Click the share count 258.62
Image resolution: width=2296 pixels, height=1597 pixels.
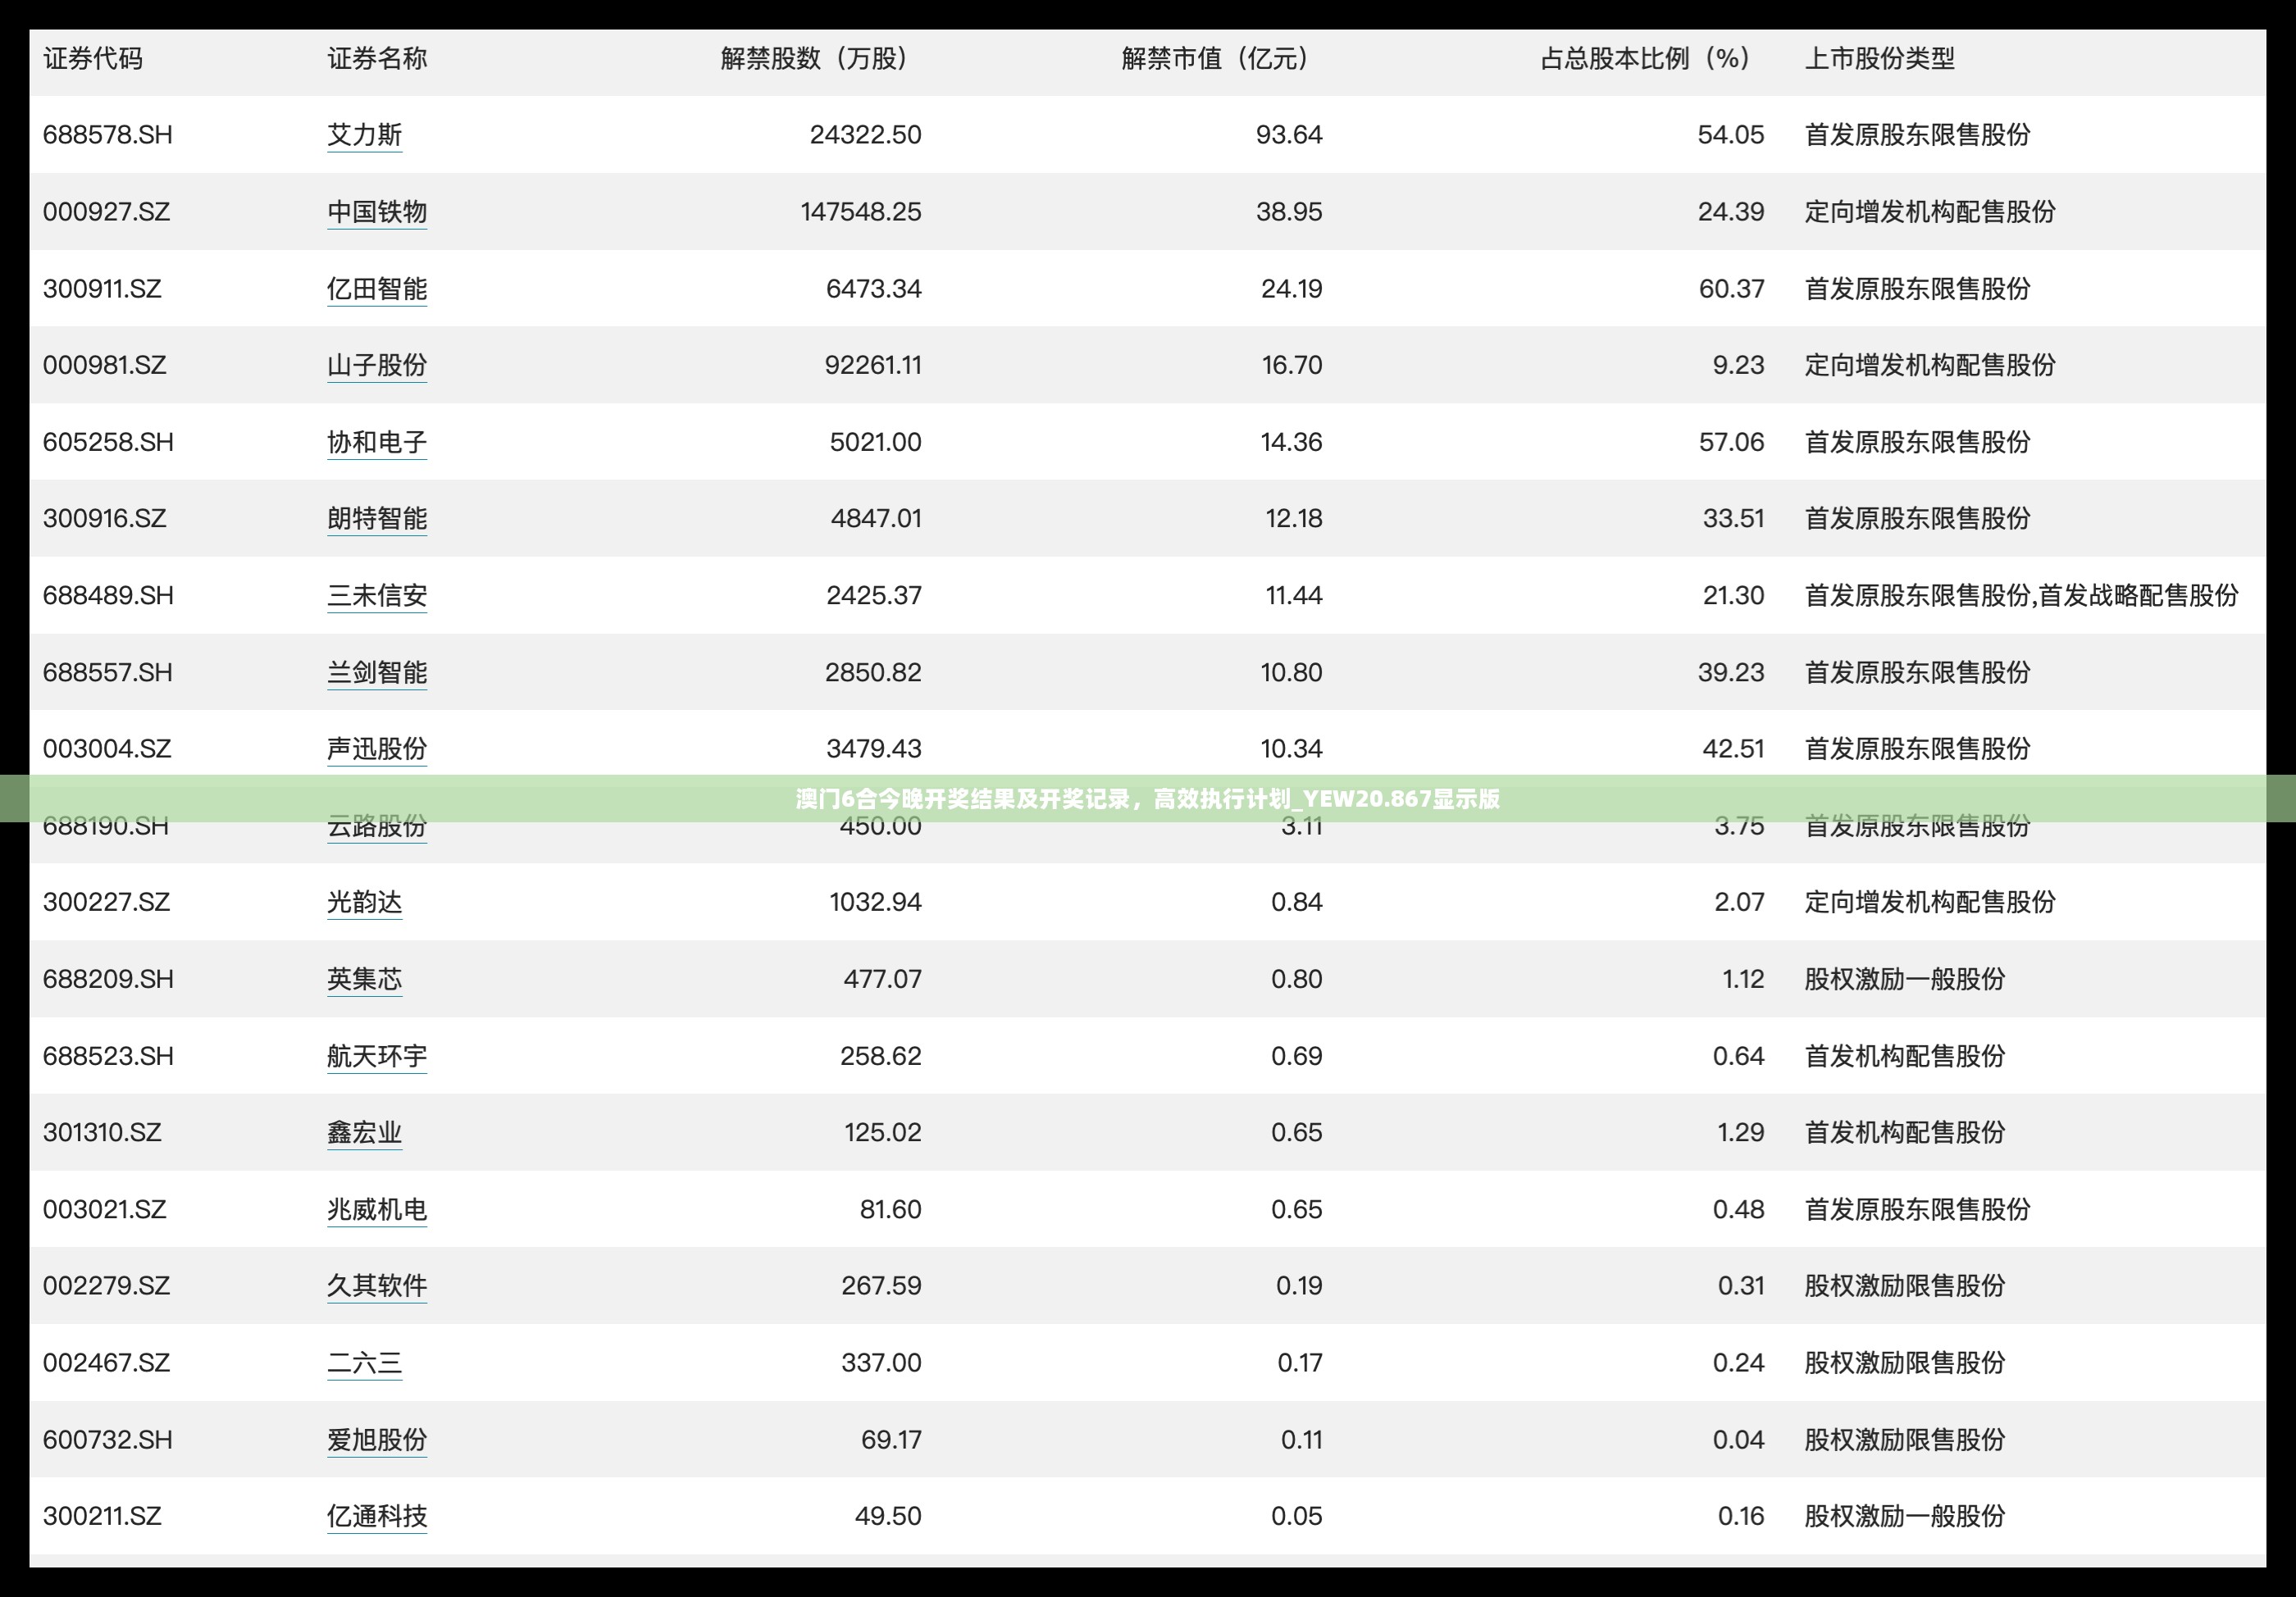881,1056
